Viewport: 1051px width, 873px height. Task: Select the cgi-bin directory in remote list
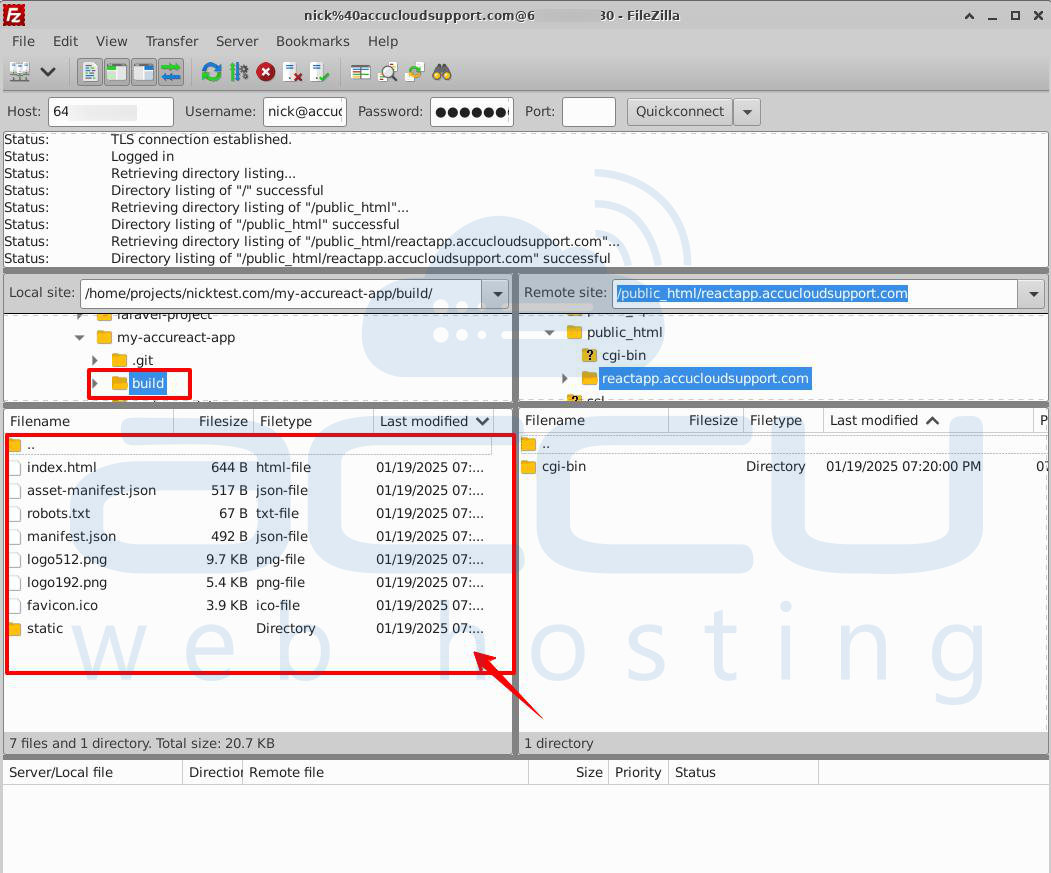[x=783, y=467]
